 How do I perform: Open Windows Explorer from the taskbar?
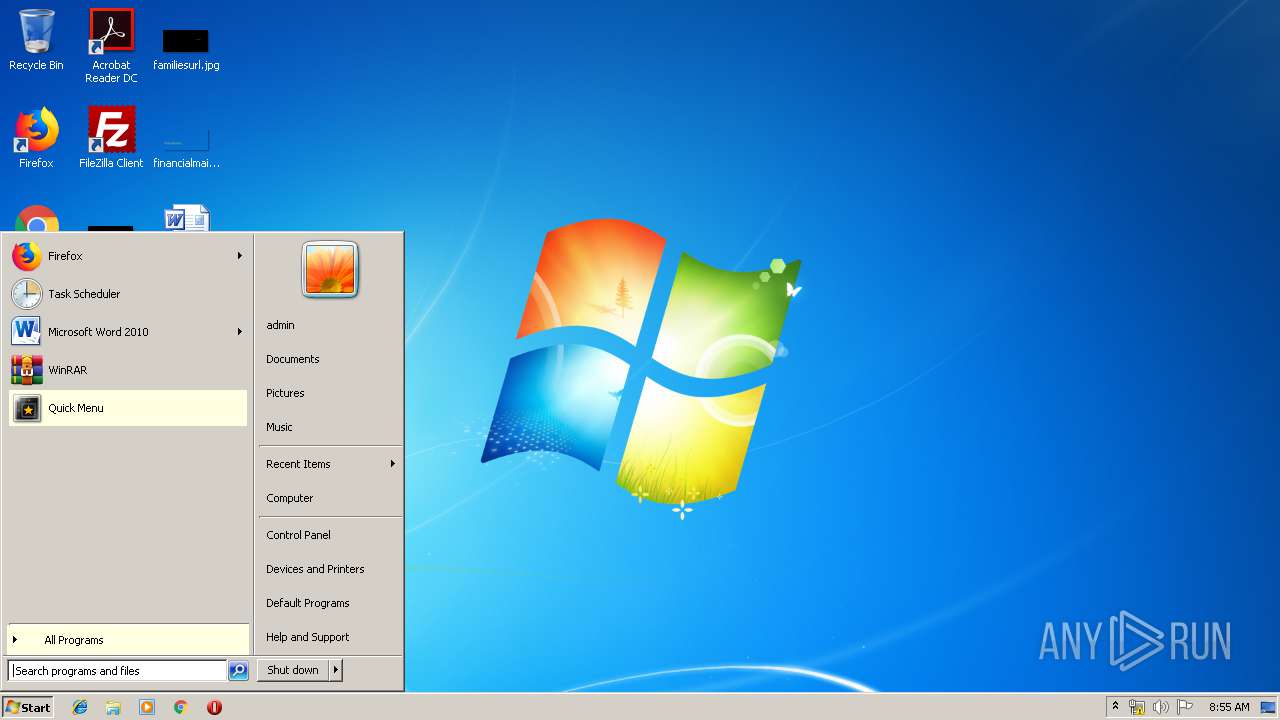(x=113, y=707)
